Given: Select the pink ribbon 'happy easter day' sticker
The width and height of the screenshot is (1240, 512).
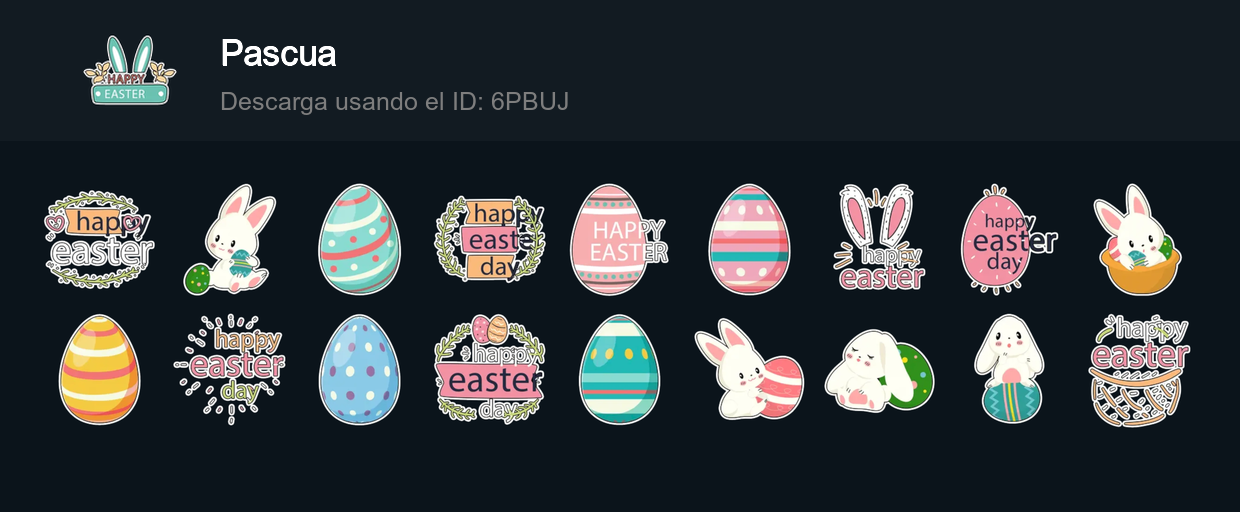Looking at the screenshot, I should 490,370.
